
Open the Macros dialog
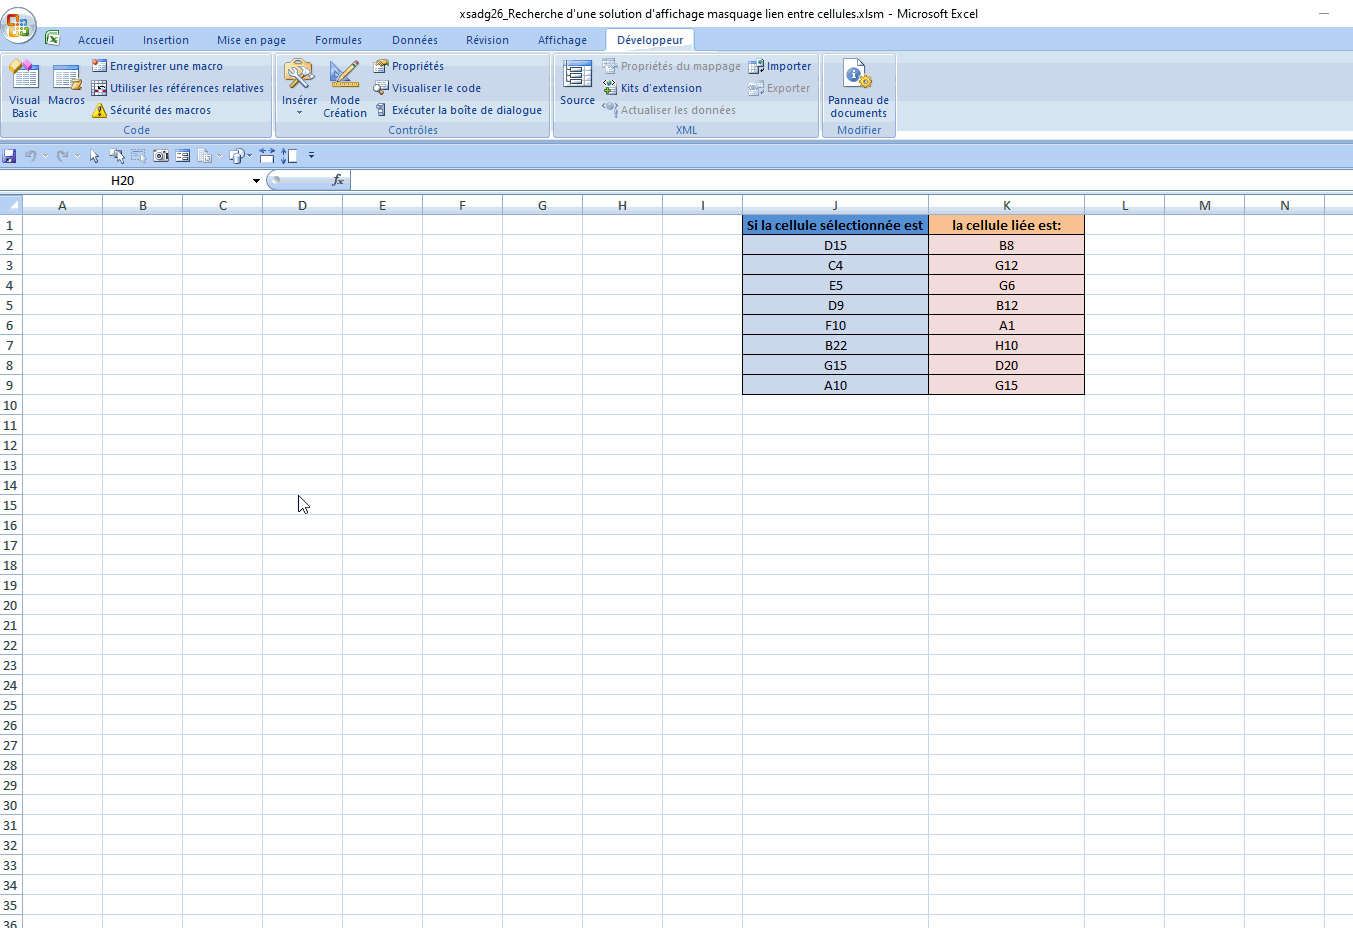[x=66, y=88]
